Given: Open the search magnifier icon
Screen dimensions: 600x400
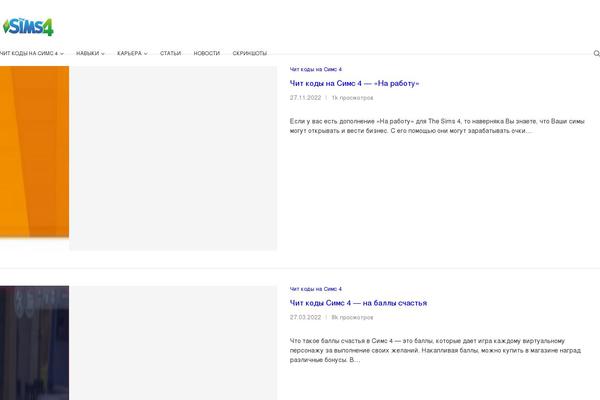Looking at the screenshot, I should (597, 53).
